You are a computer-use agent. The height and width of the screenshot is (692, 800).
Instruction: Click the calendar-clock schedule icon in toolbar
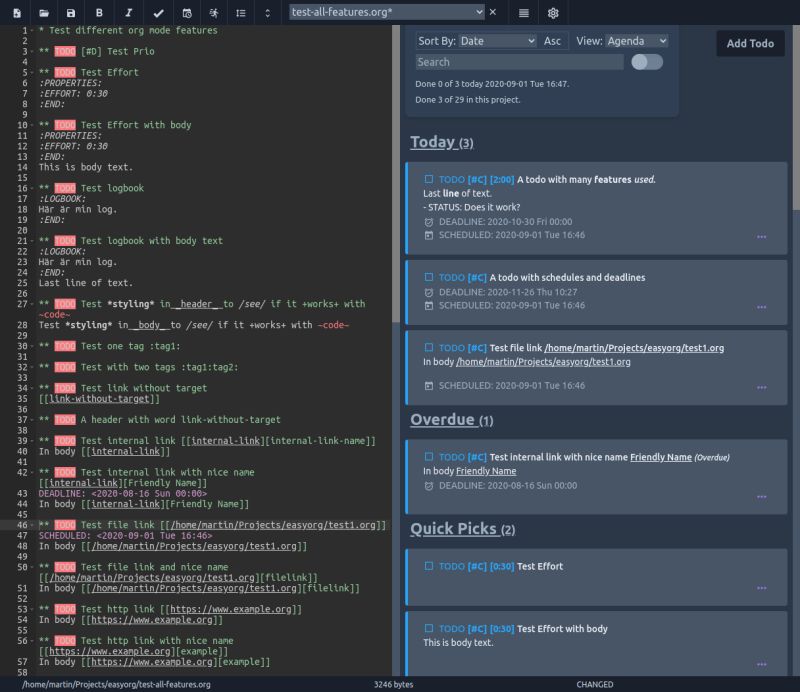click(x=187, y=13)
